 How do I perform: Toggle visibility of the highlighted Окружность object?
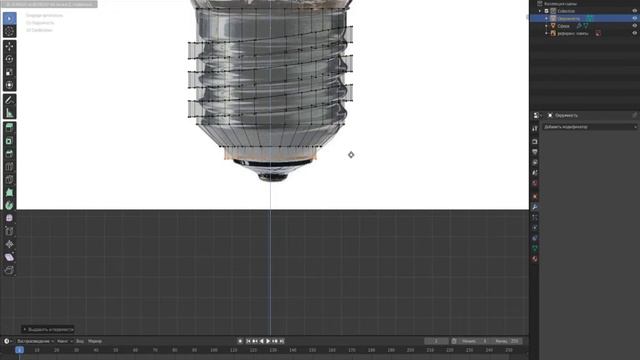[x=635, y=18]
